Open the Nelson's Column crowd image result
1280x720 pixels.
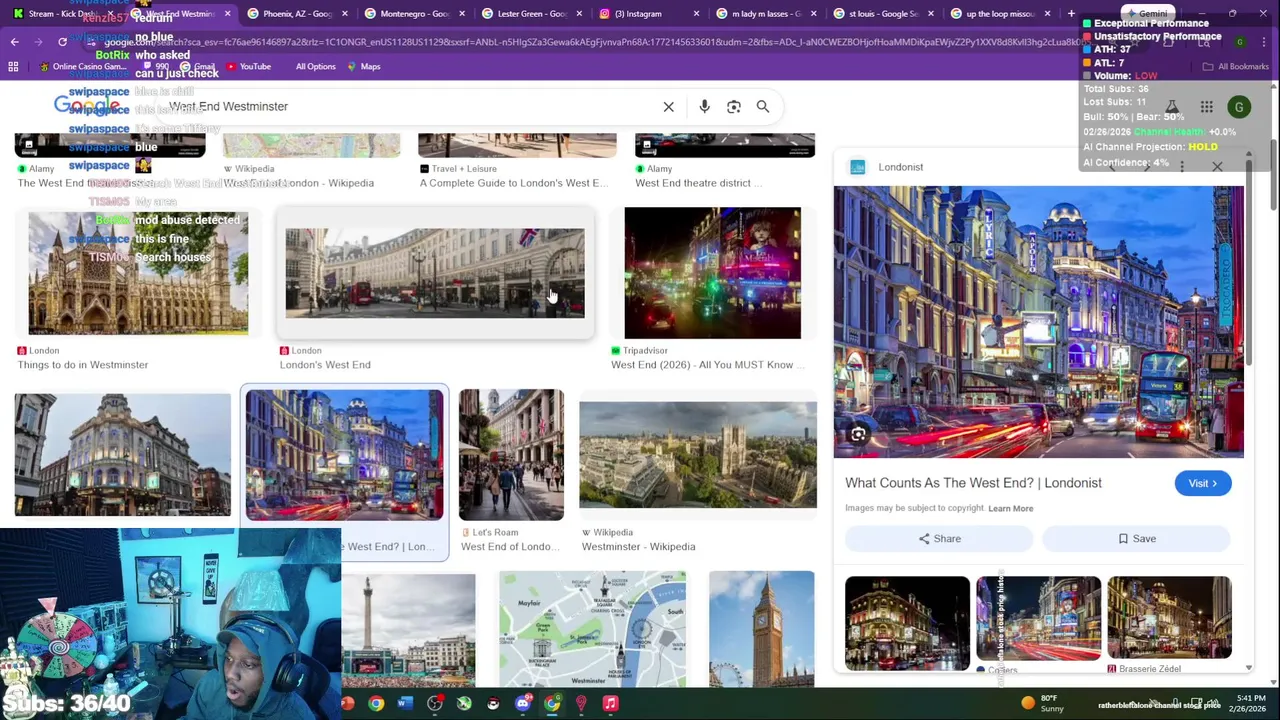click(408, 629)
